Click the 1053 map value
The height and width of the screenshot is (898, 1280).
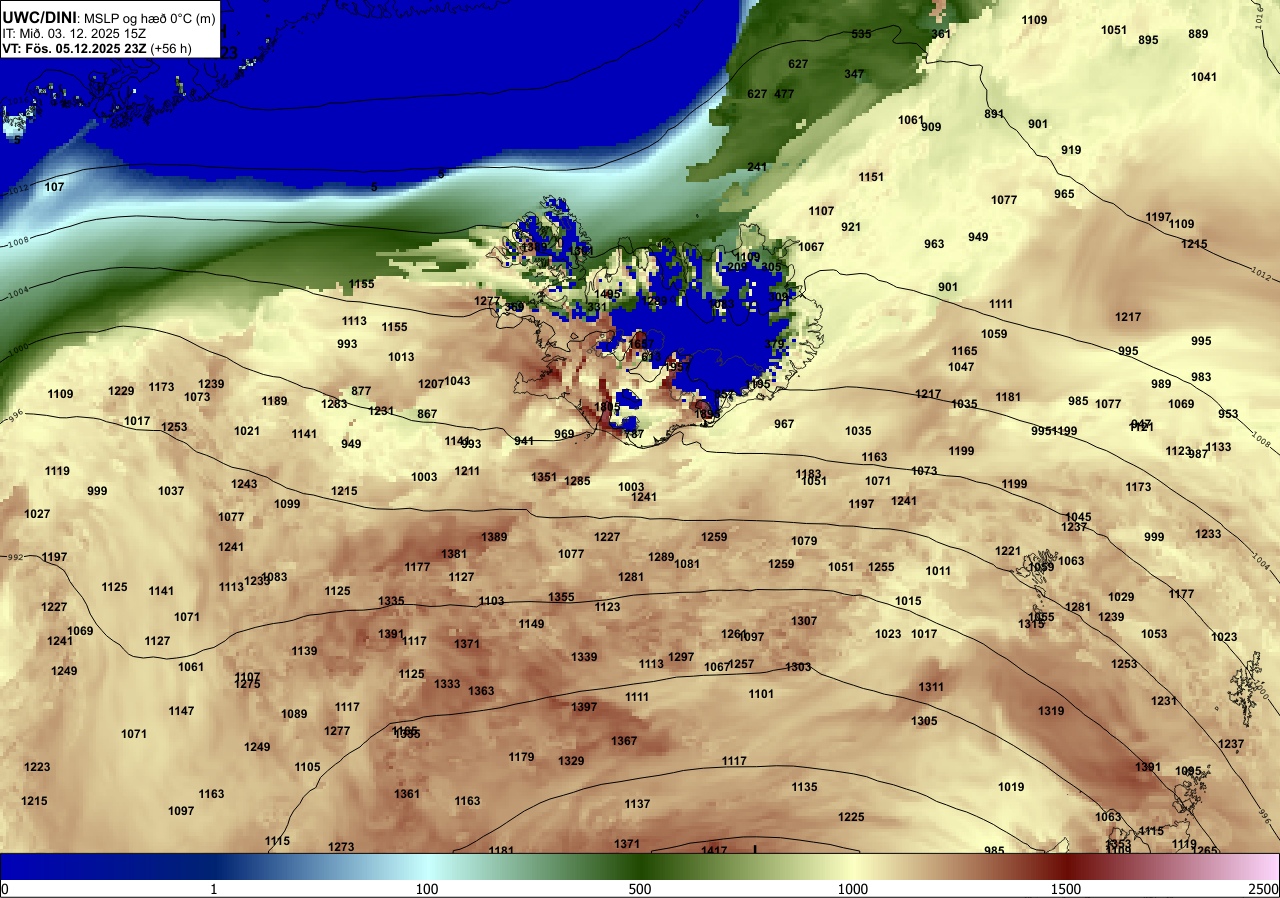1154,634
